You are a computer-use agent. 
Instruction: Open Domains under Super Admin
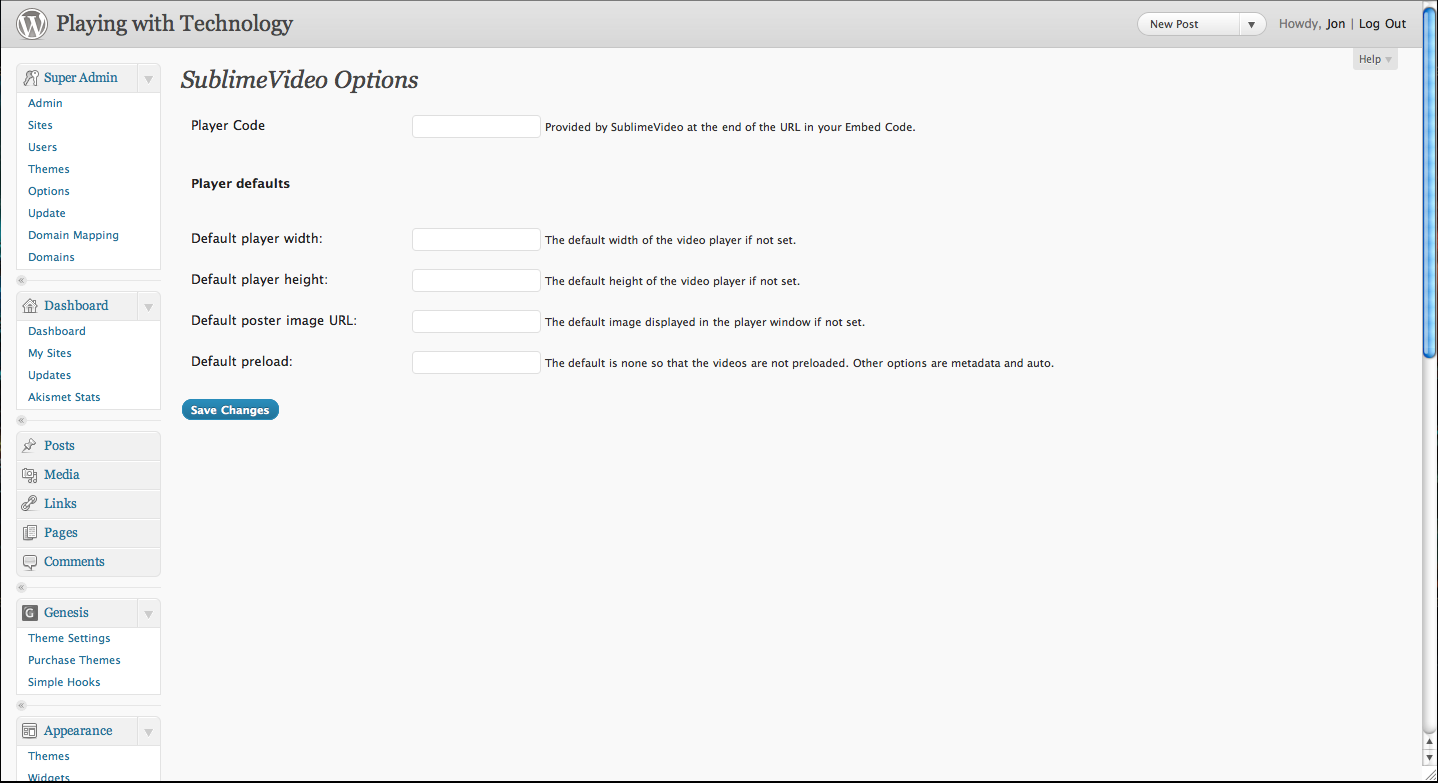(x=51, y=257)
